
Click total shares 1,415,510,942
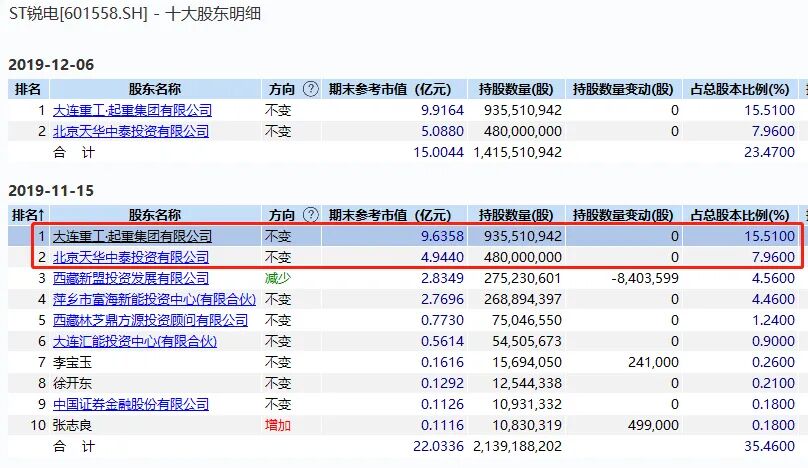[517, 153]
